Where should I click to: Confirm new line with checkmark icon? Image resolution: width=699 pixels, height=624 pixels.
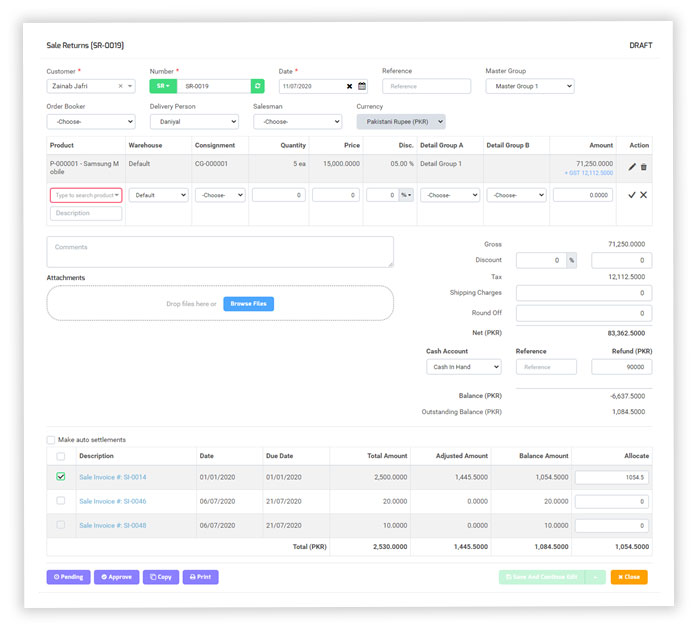click(x=632, y=195)
